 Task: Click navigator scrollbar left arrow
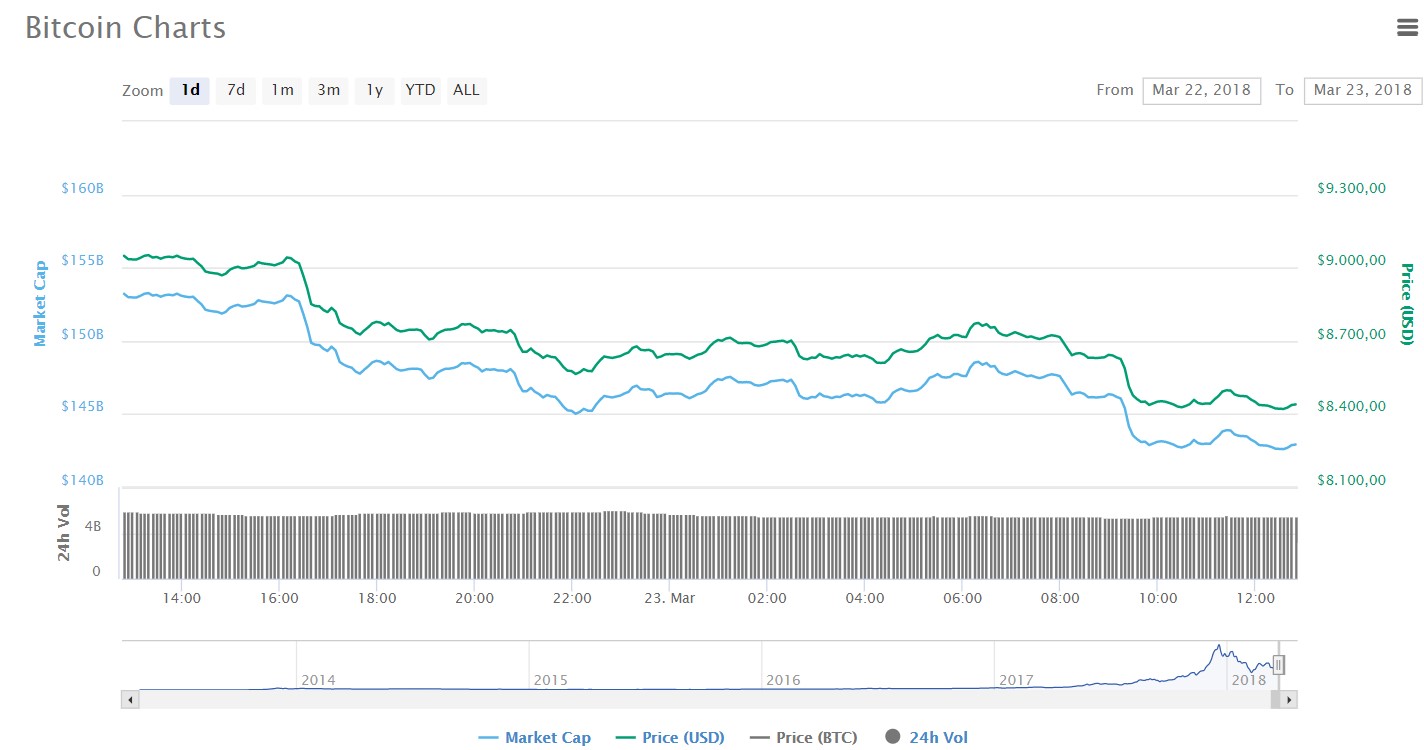coord(130,700)
